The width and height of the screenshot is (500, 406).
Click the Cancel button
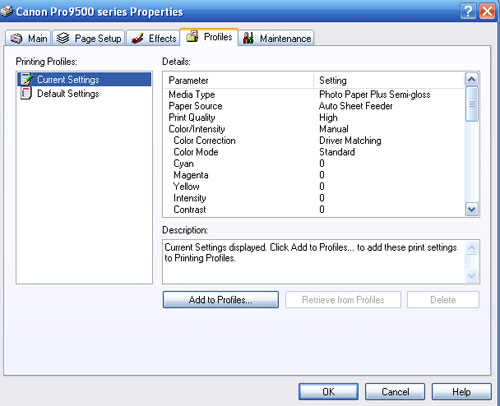[395, 391]
